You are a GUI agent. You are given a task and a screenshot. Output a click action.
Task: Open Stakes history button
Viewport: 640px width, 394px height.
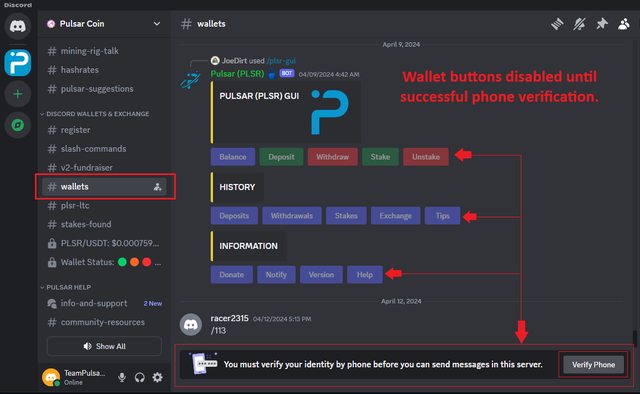346,216
